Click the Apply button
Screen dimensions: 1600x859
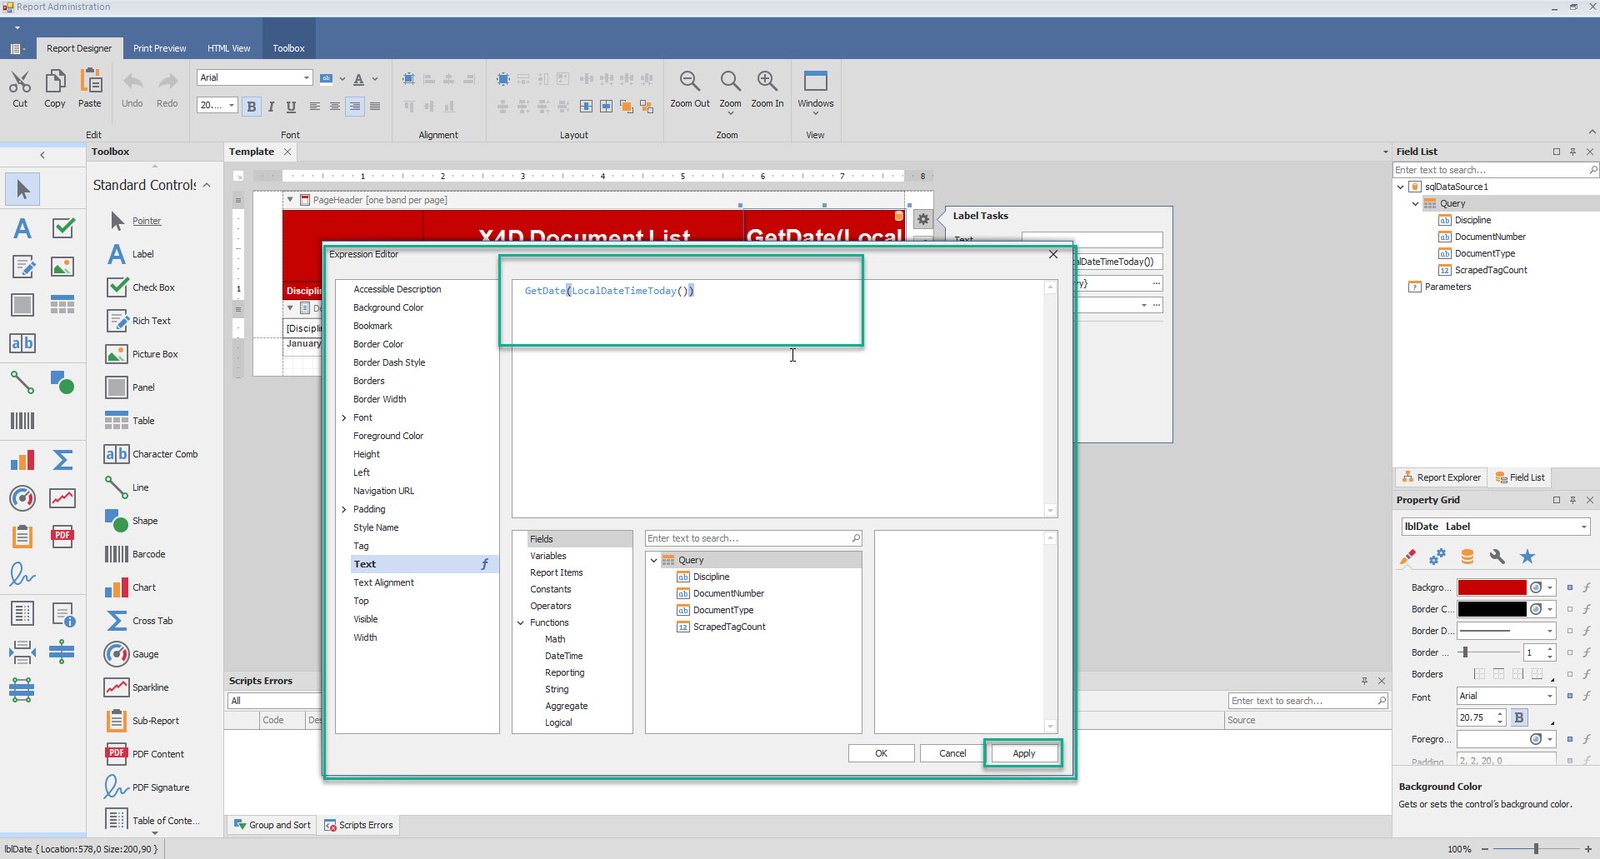1023,753
